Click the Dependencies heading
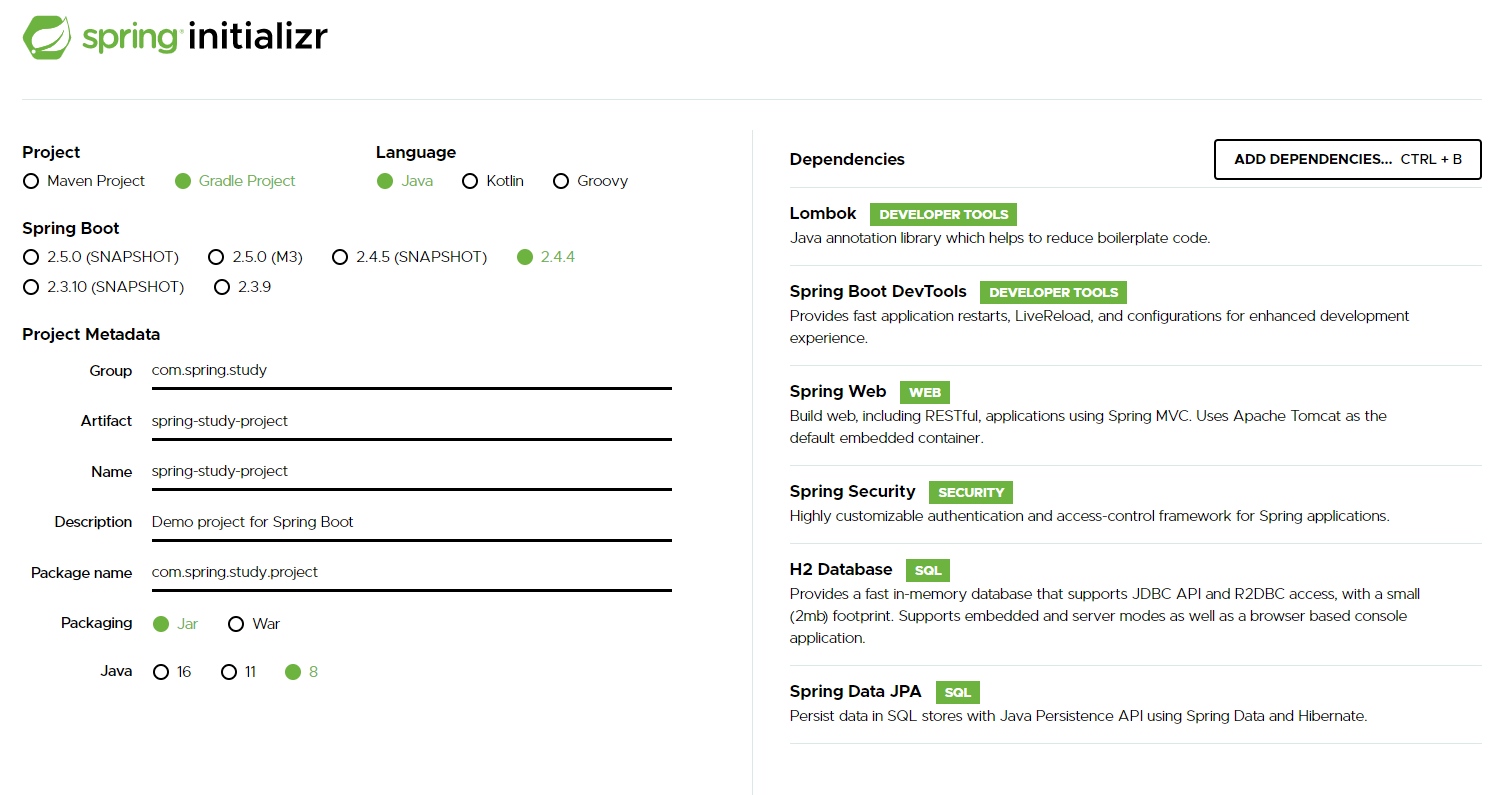Image resolution: width=1512 pixels, height=795 pixels. tap(847, 160)
